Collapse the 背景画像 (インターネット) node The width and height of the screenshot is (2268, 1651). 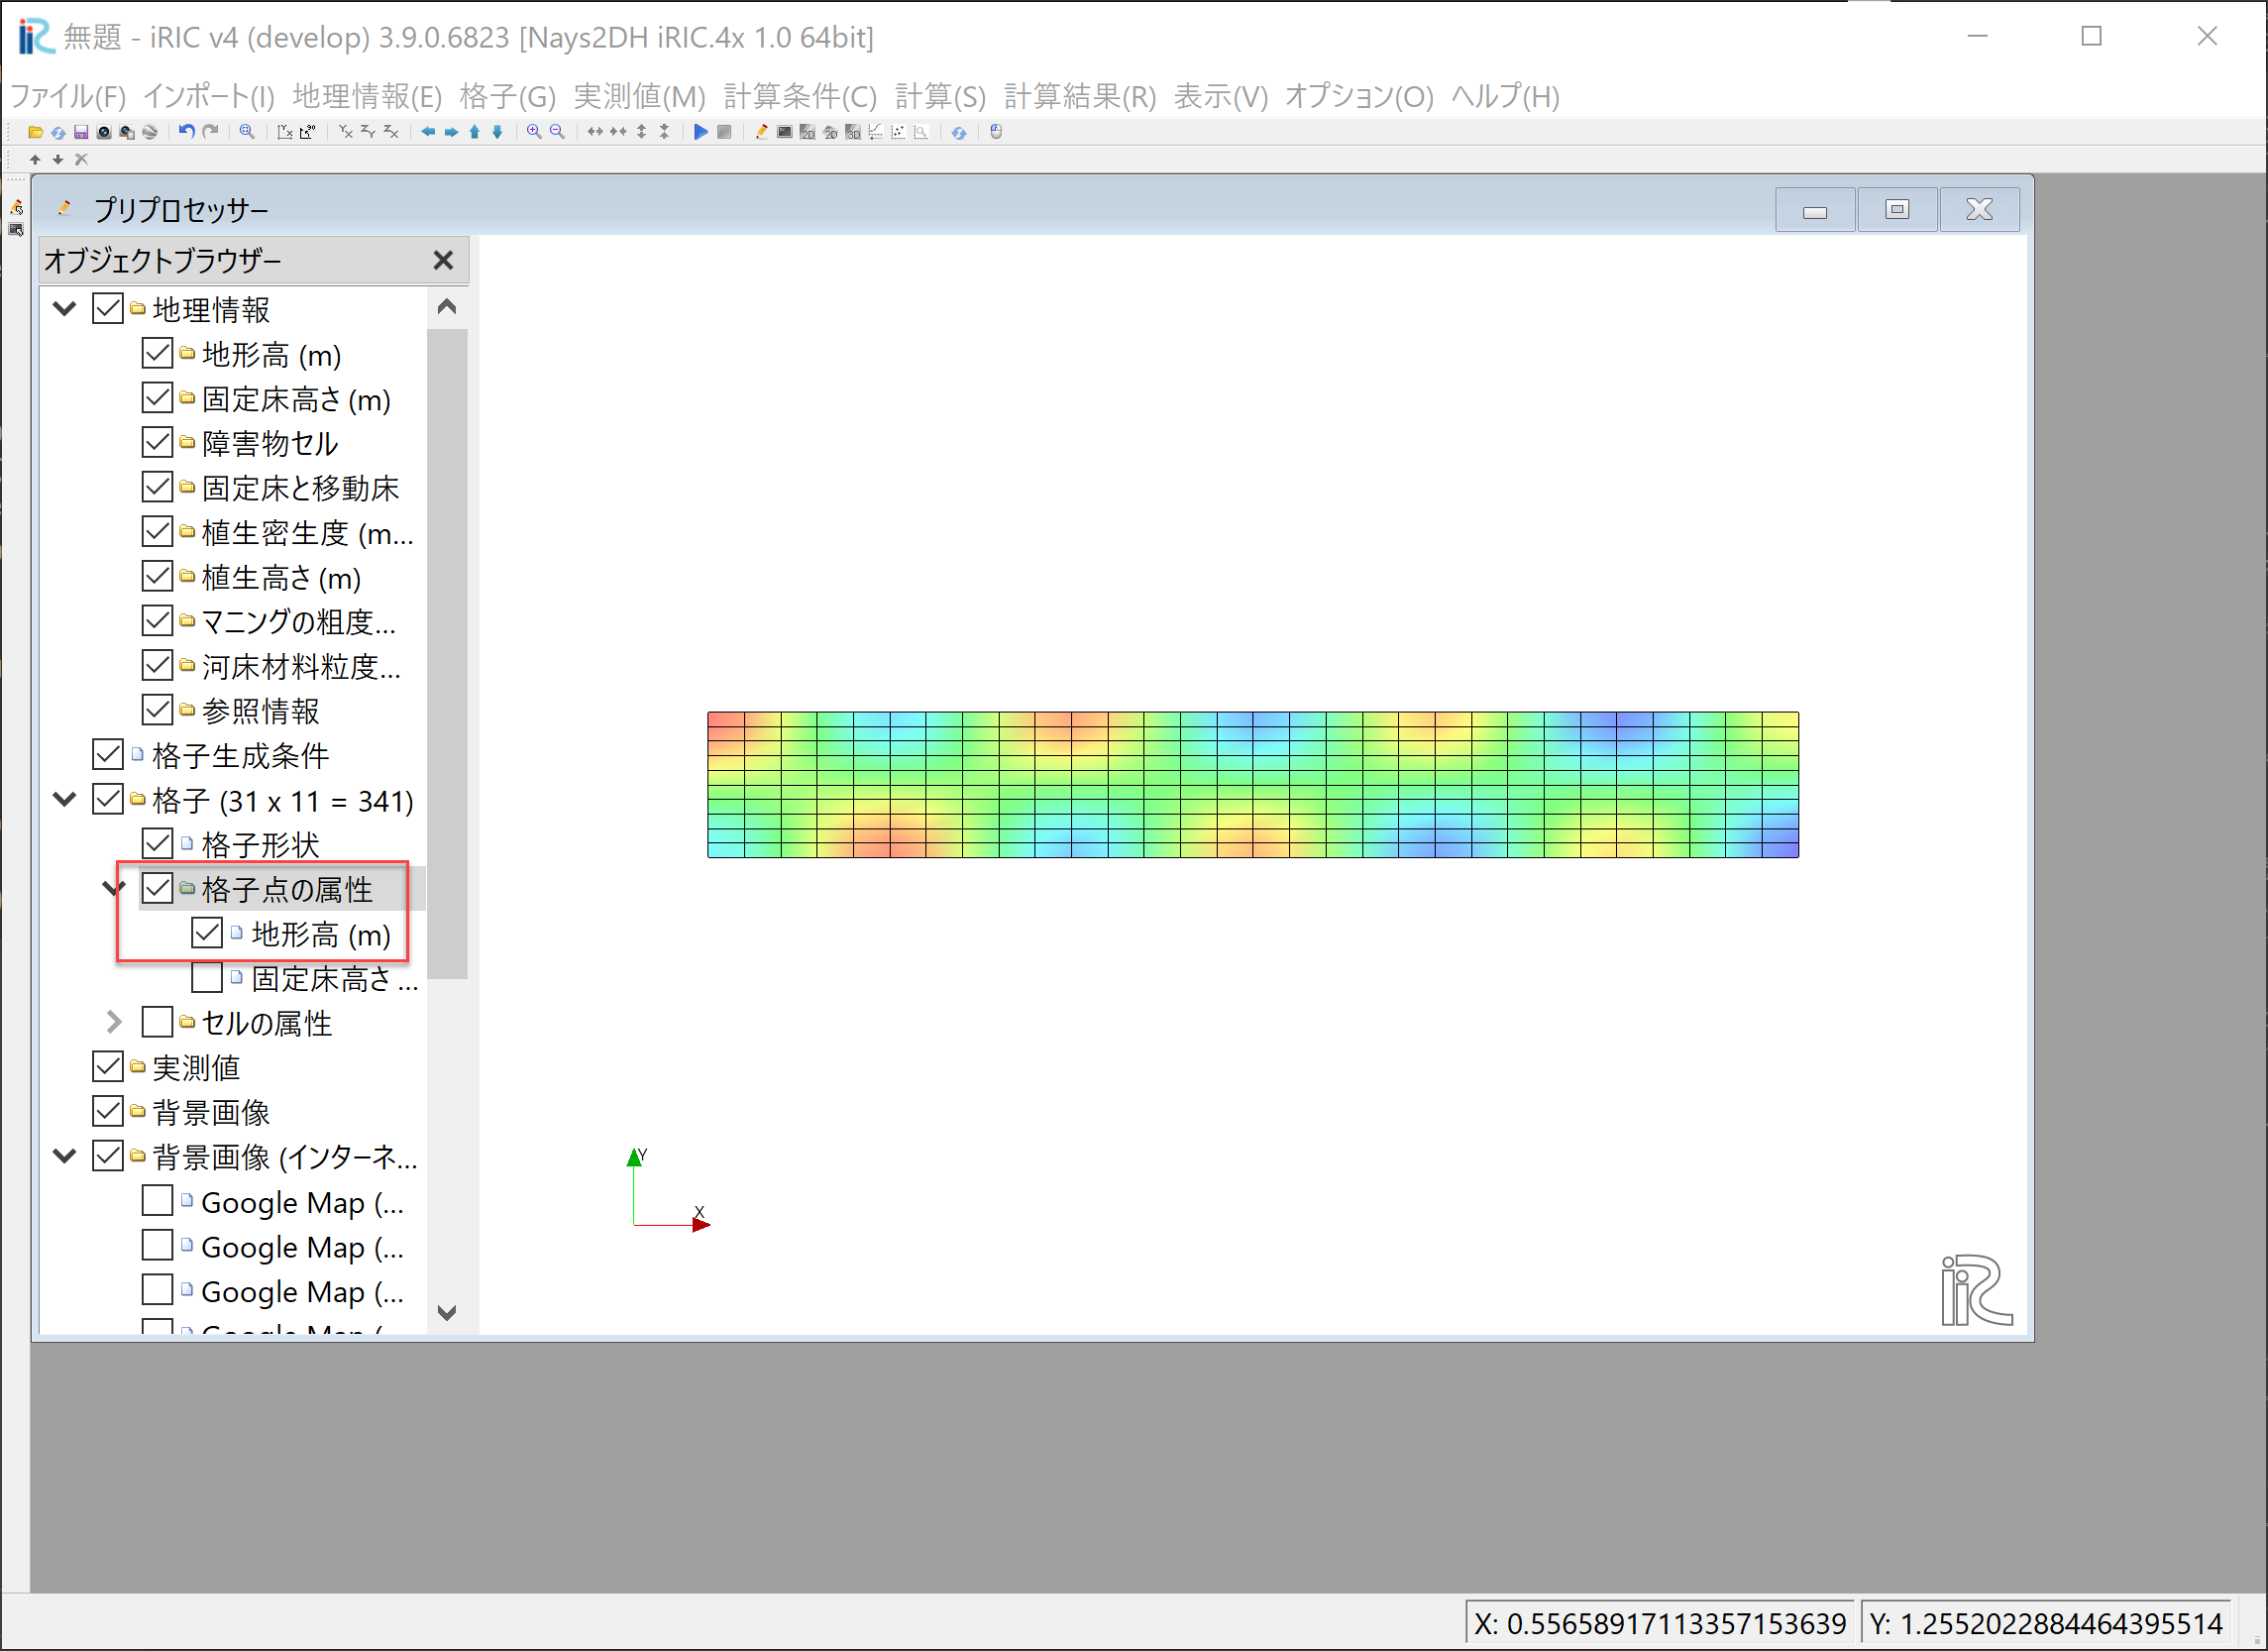[x=64, y=1156]
